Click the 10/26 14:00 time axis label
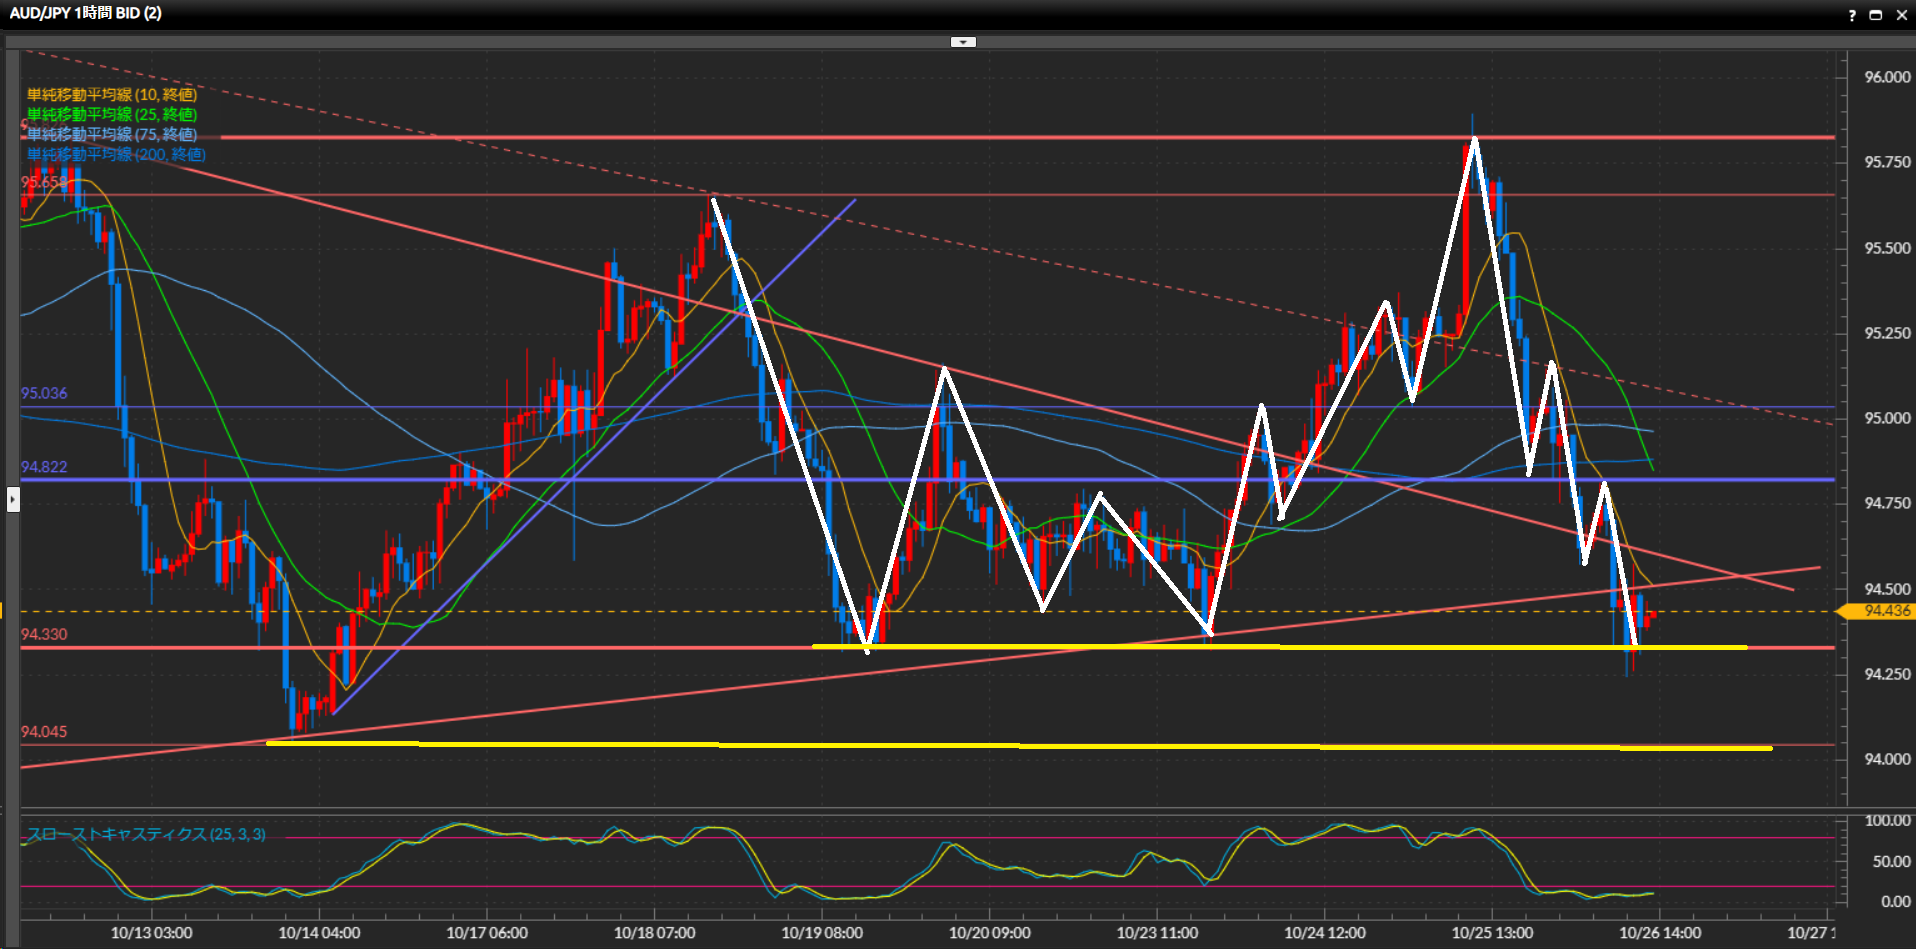Image resolution: width=1916 pixels, height=949 pixels. pyautogui.click(x=1659, y=933)
